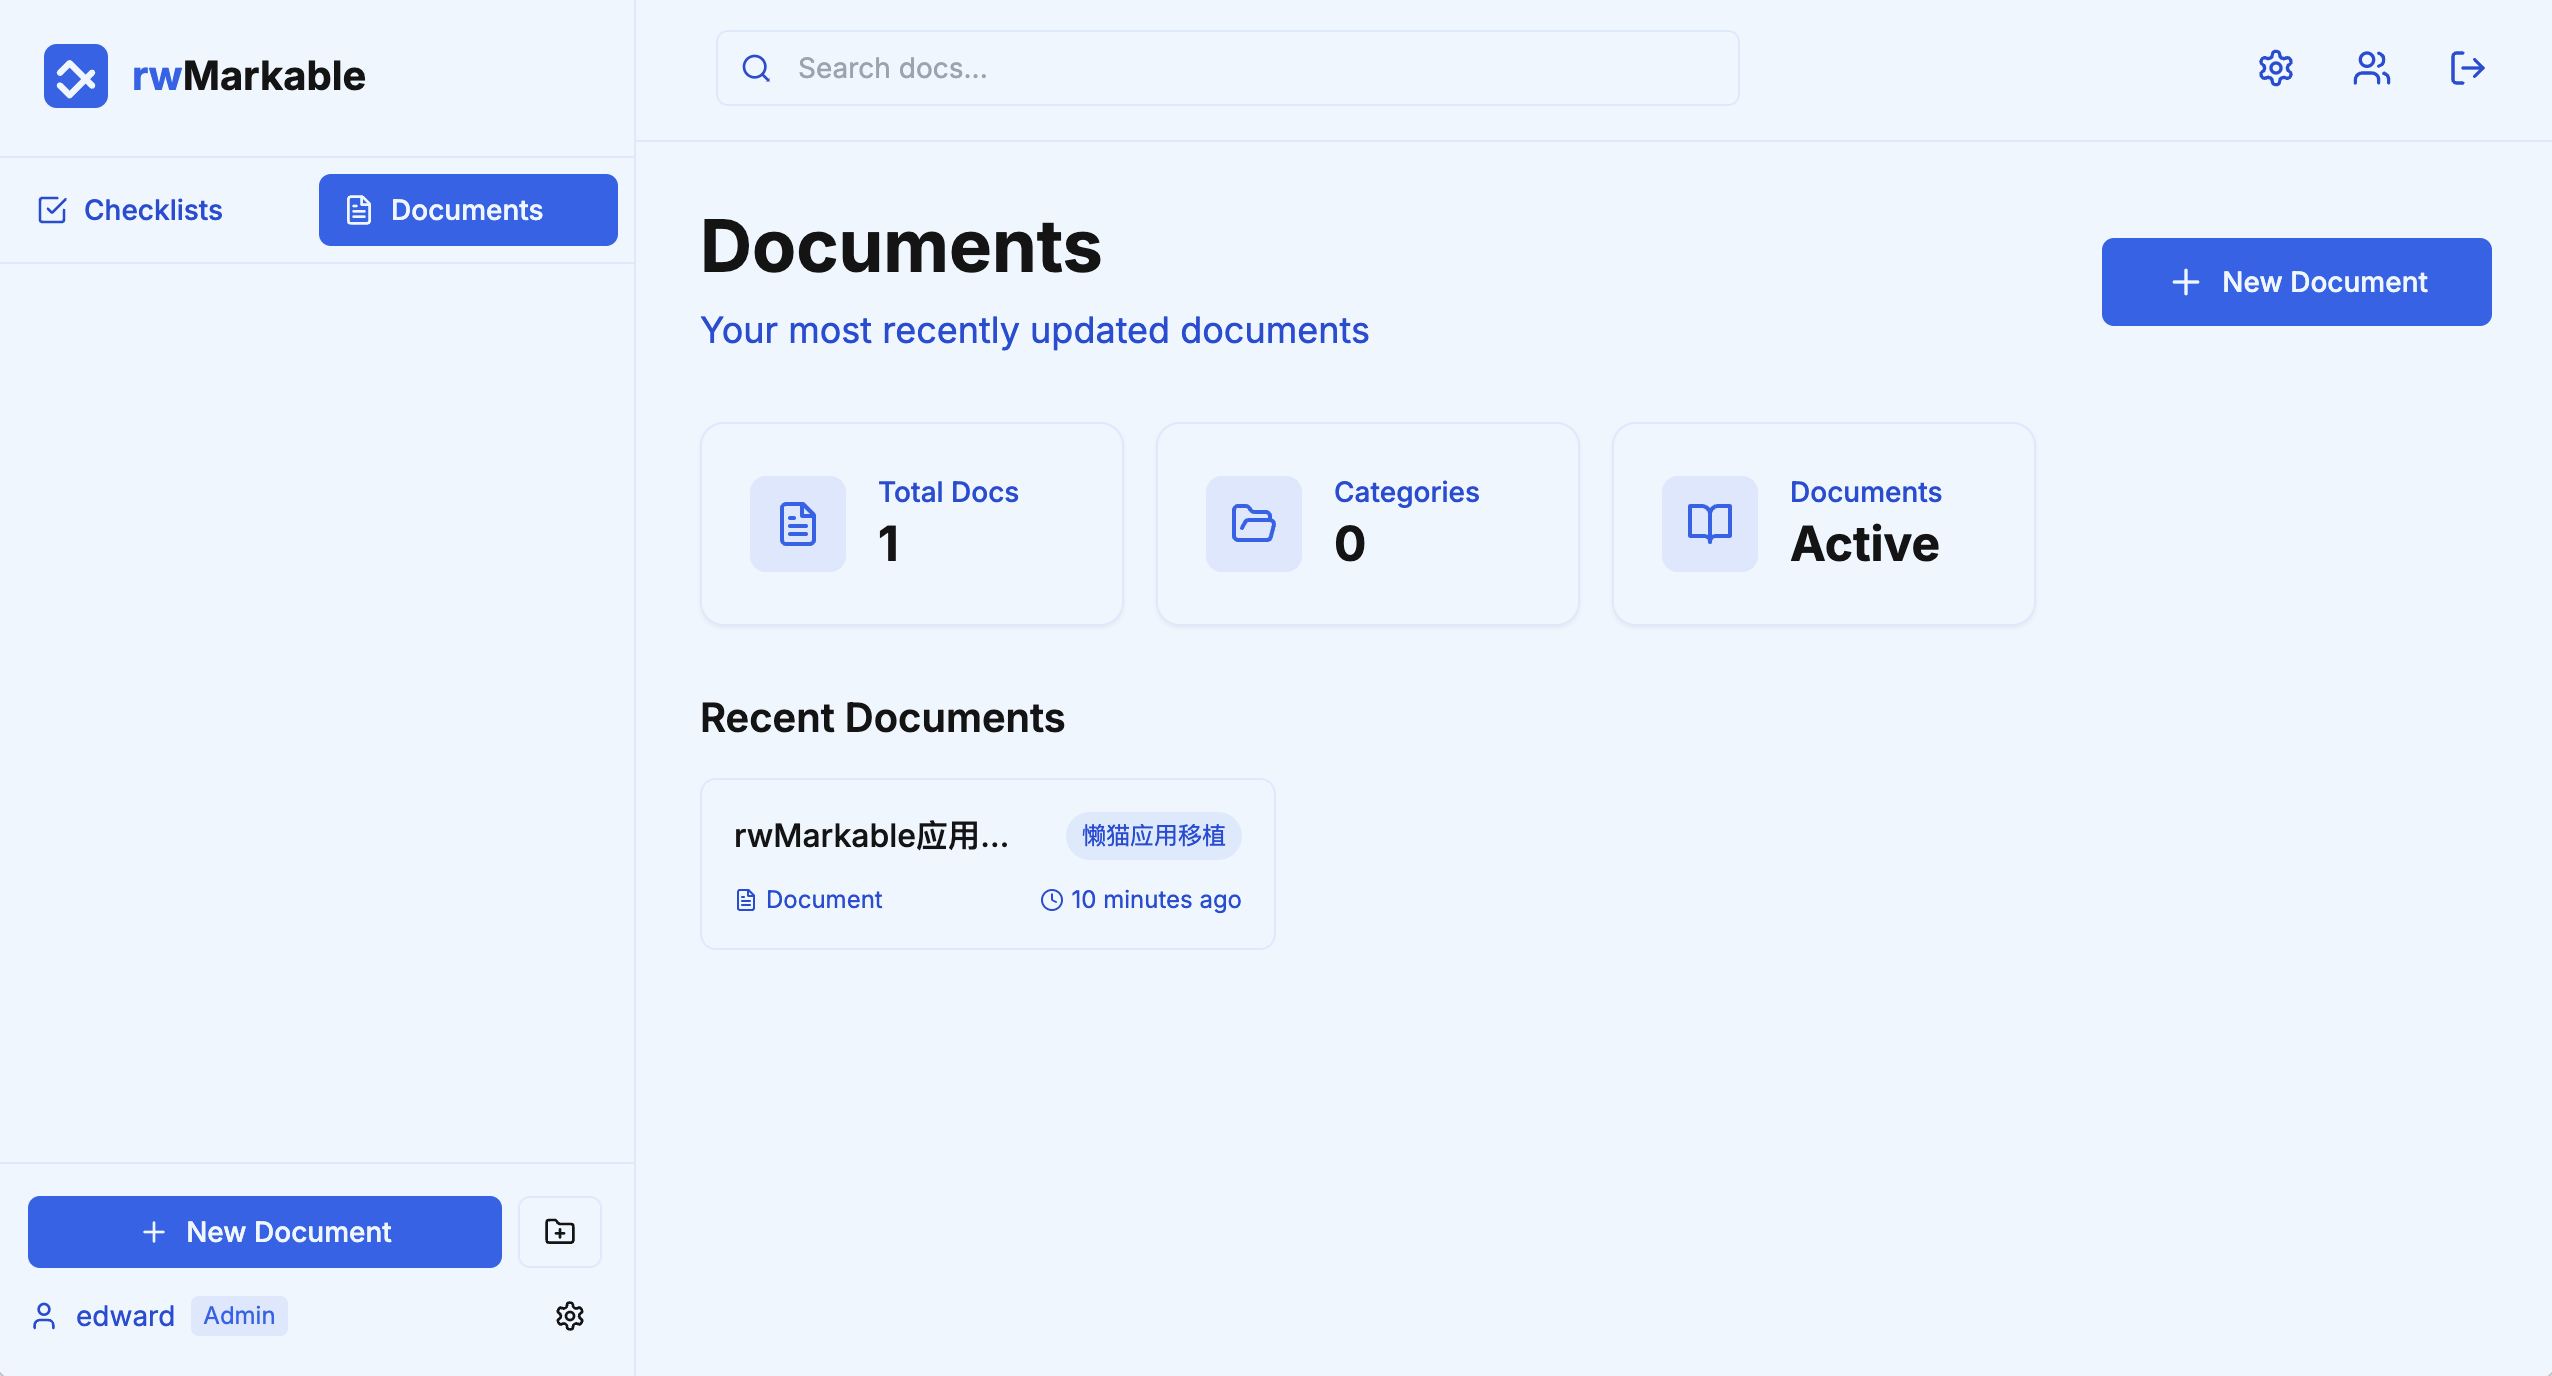Click sidebar New Document button

click(265, 1231)
